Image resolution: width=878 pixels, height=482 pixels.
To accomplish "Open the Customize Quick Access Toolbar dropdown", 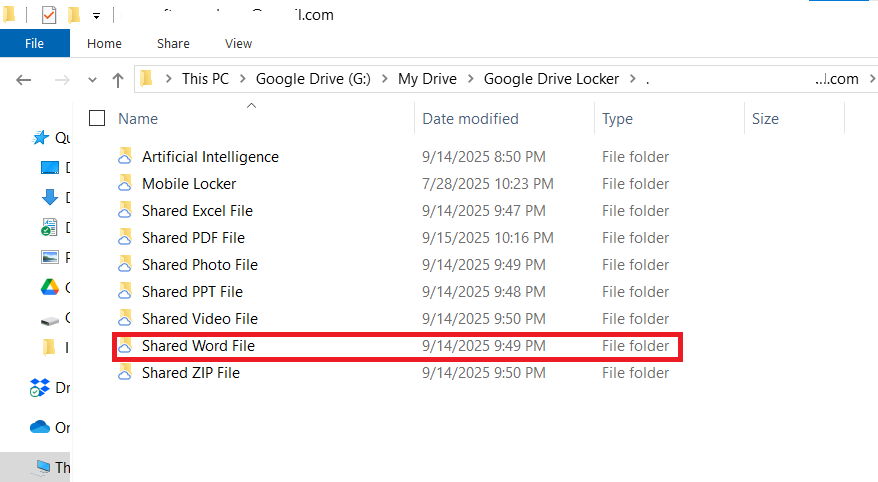I will [x=96, y=16].
